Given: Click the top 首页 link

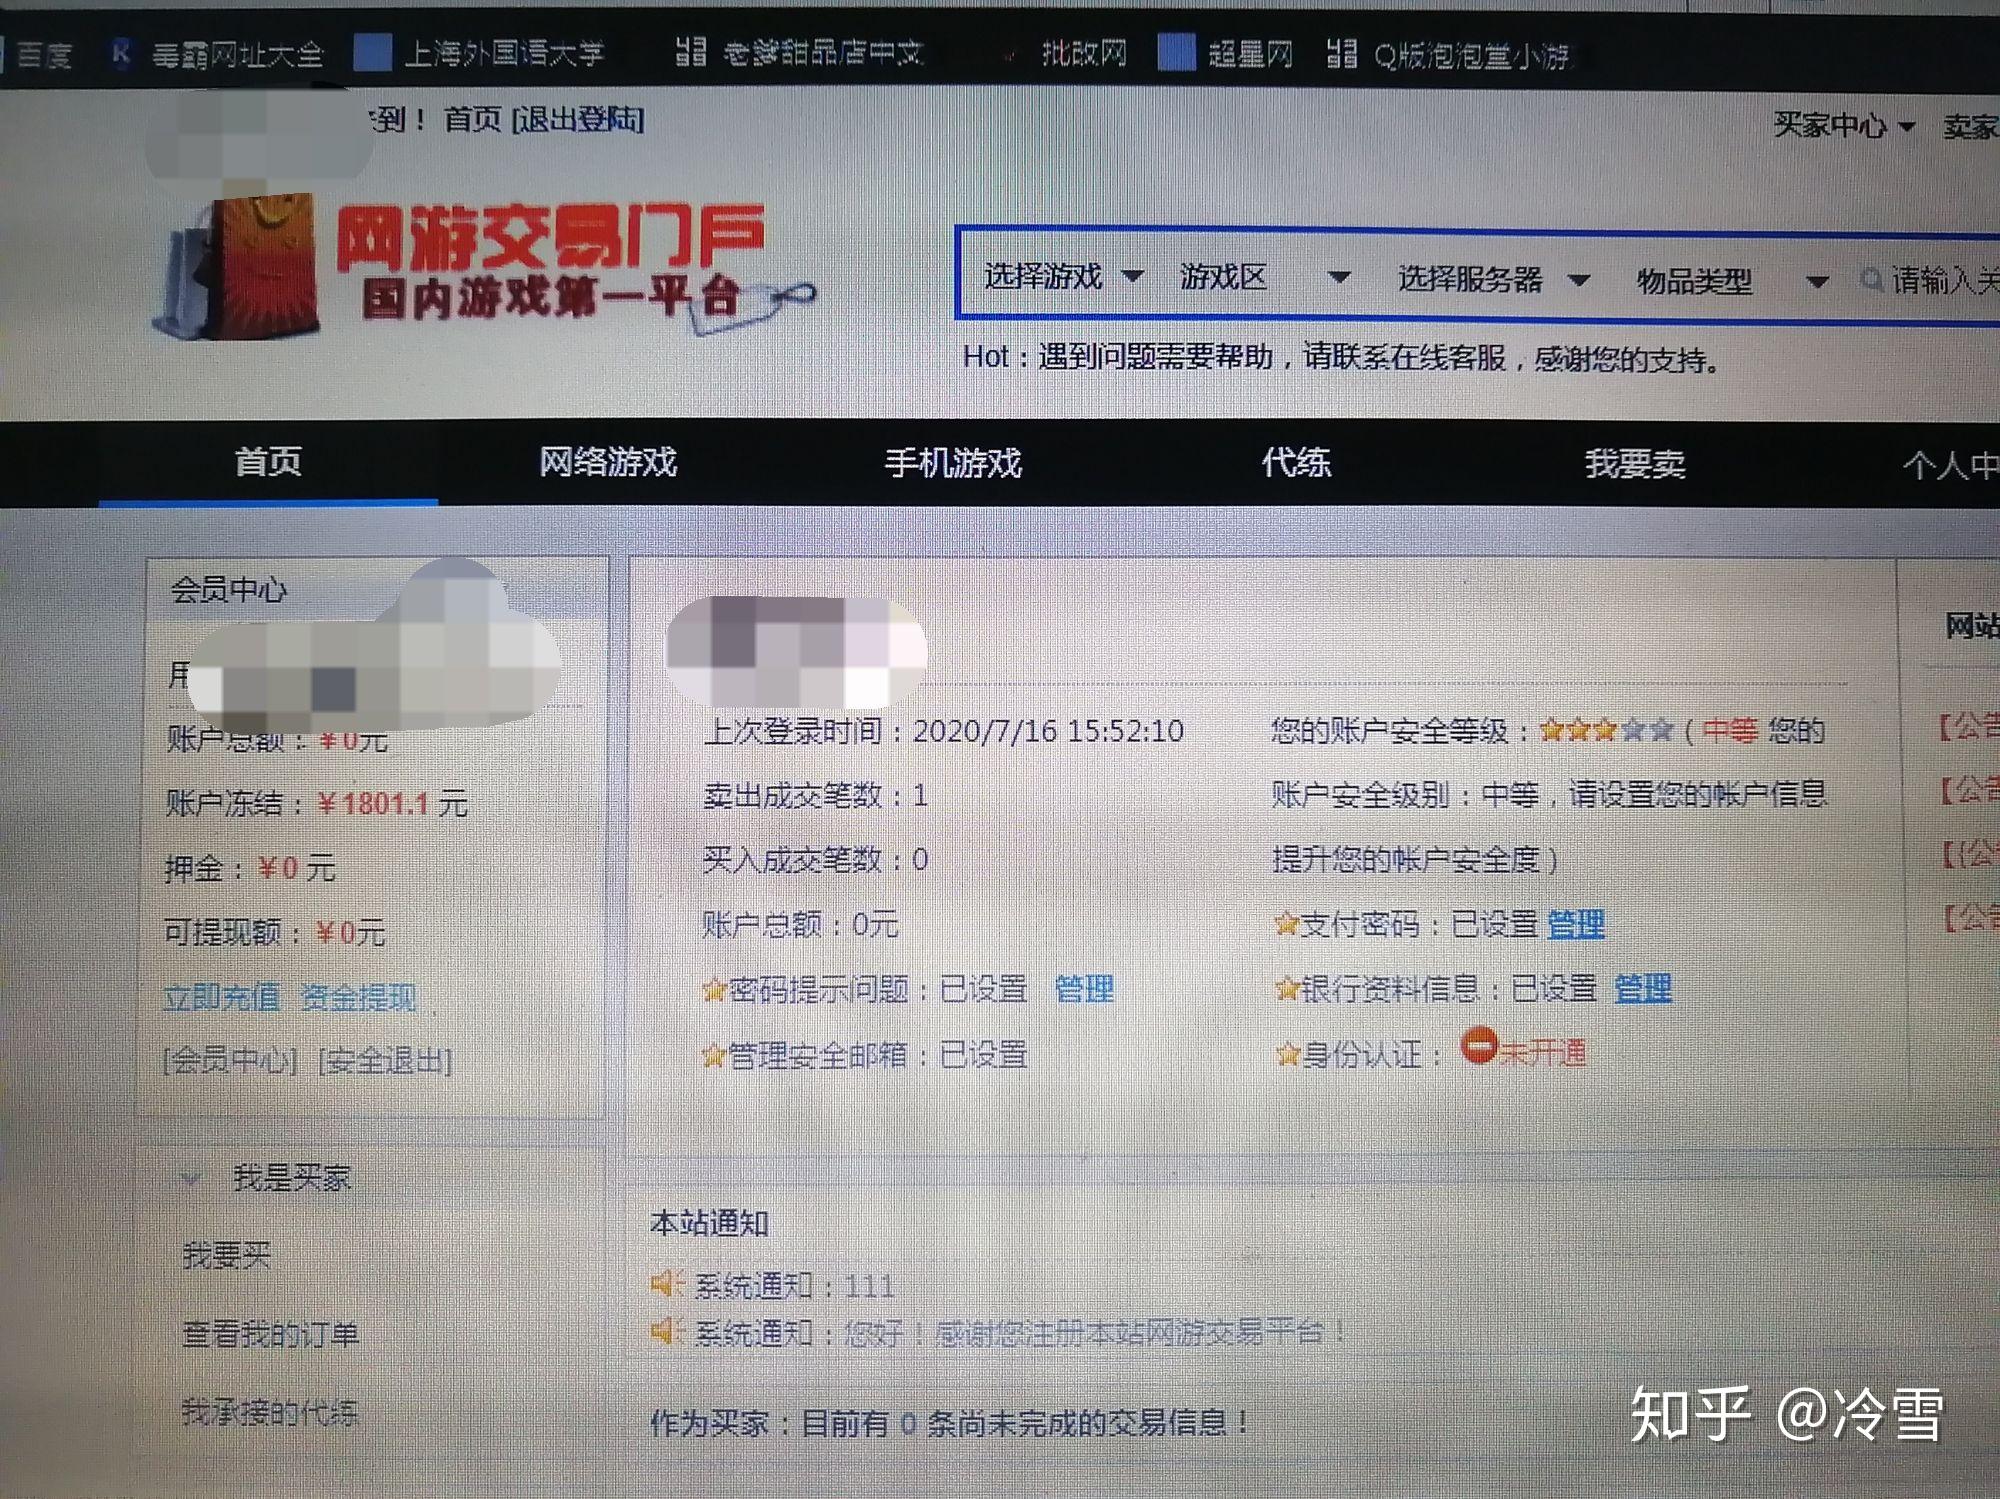Looking at the screenshot, I should [x=472, y=120].
